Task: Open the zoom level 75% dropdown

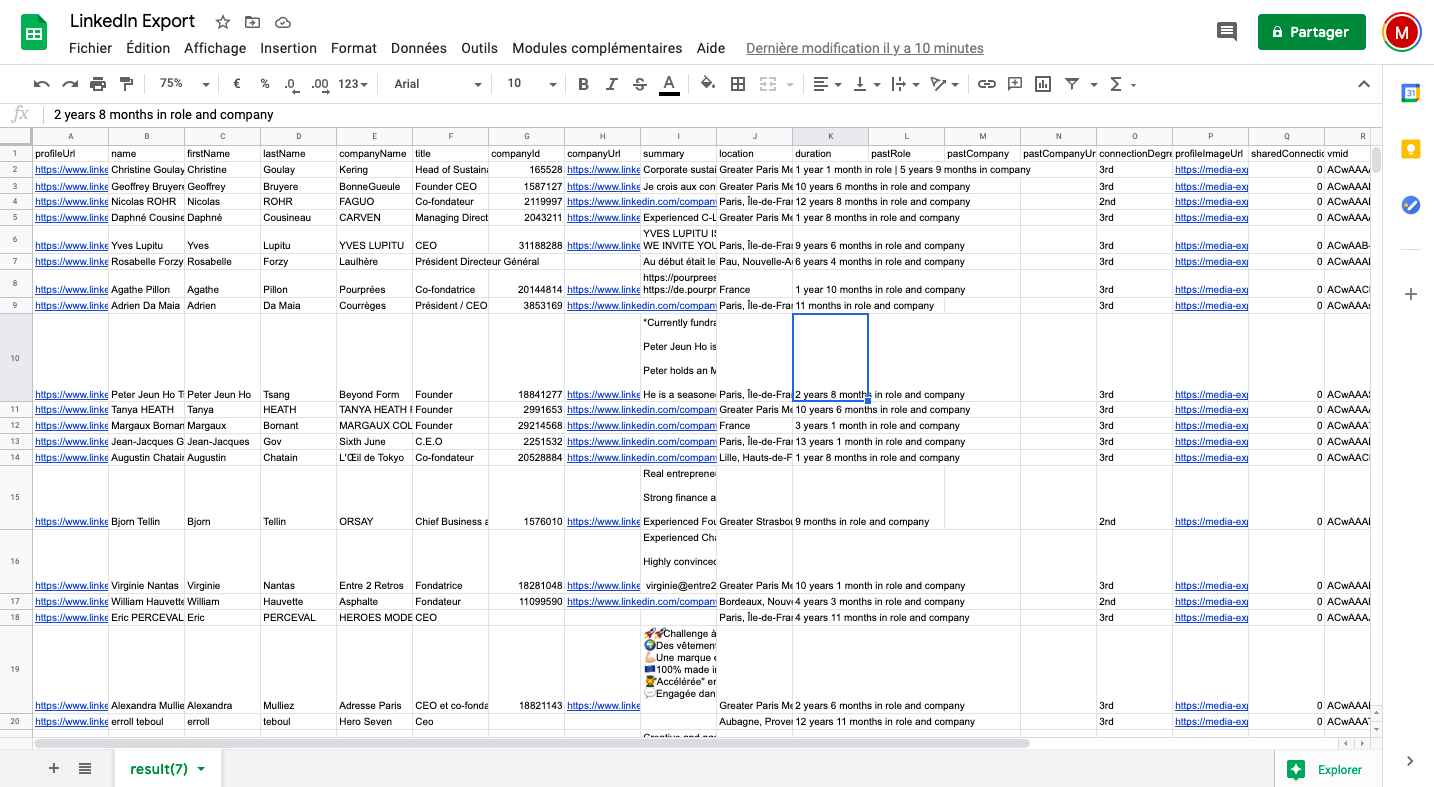Action: tap(185, 84)
